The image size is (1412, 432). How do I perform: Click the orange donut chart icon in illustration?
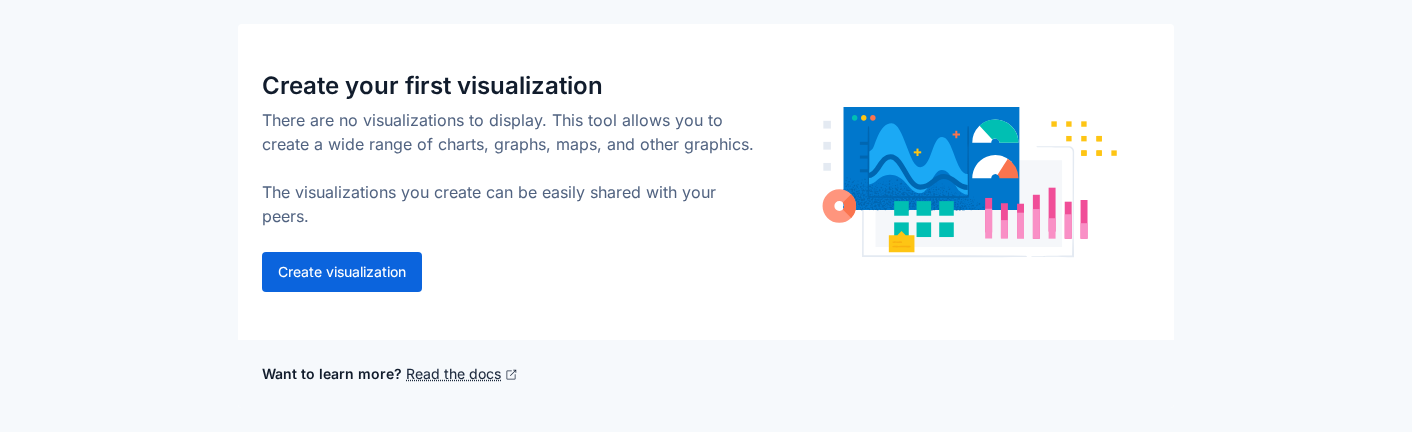(839, 206)
